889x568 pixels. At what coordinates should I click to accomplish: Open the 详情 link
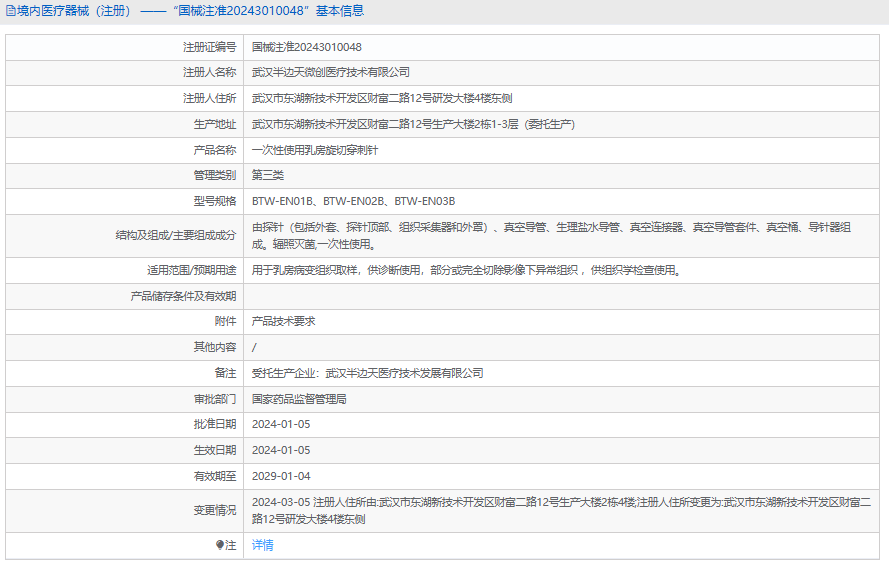point(262,545)
